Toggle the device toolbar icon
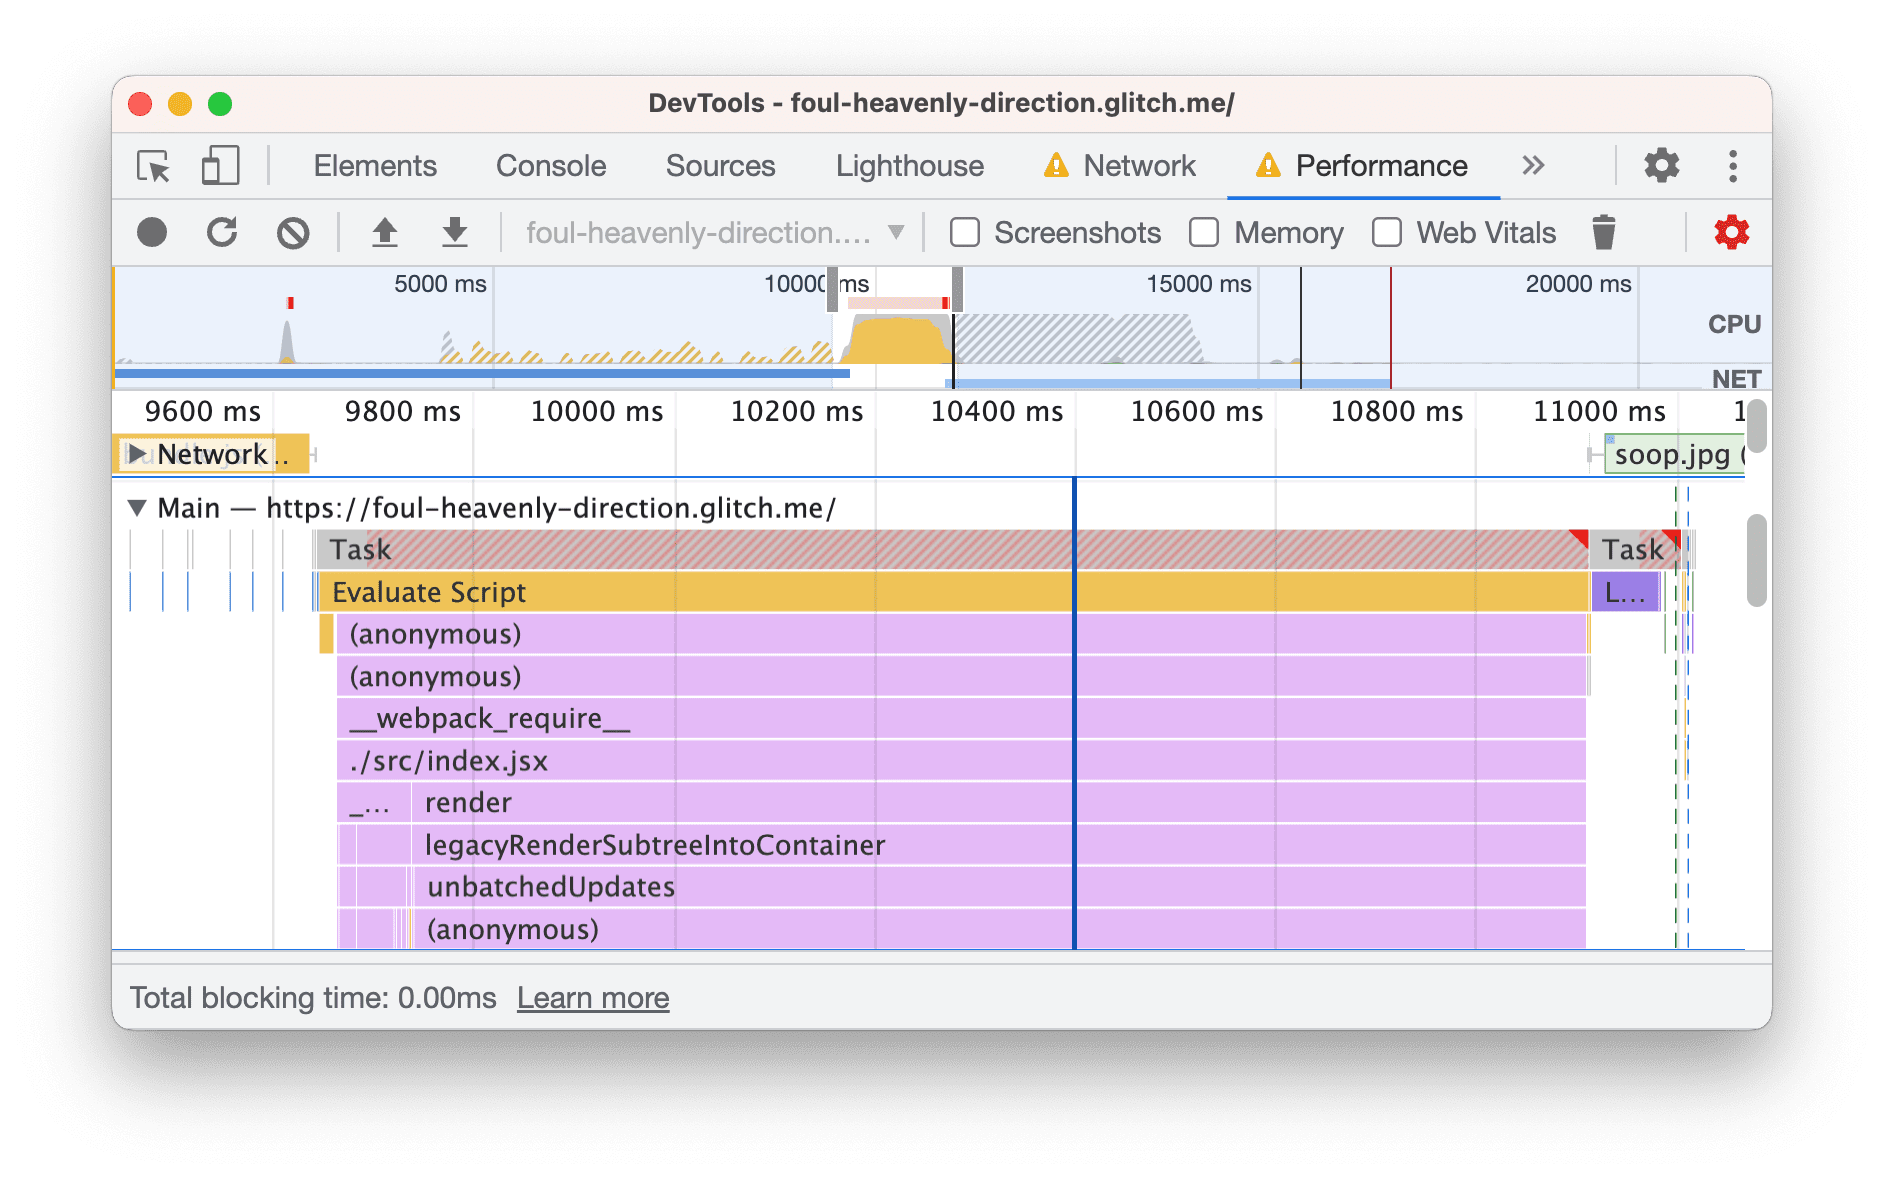Viewport: 1884px width, 1178px height. pyautogui.click(x=220, y=166)
